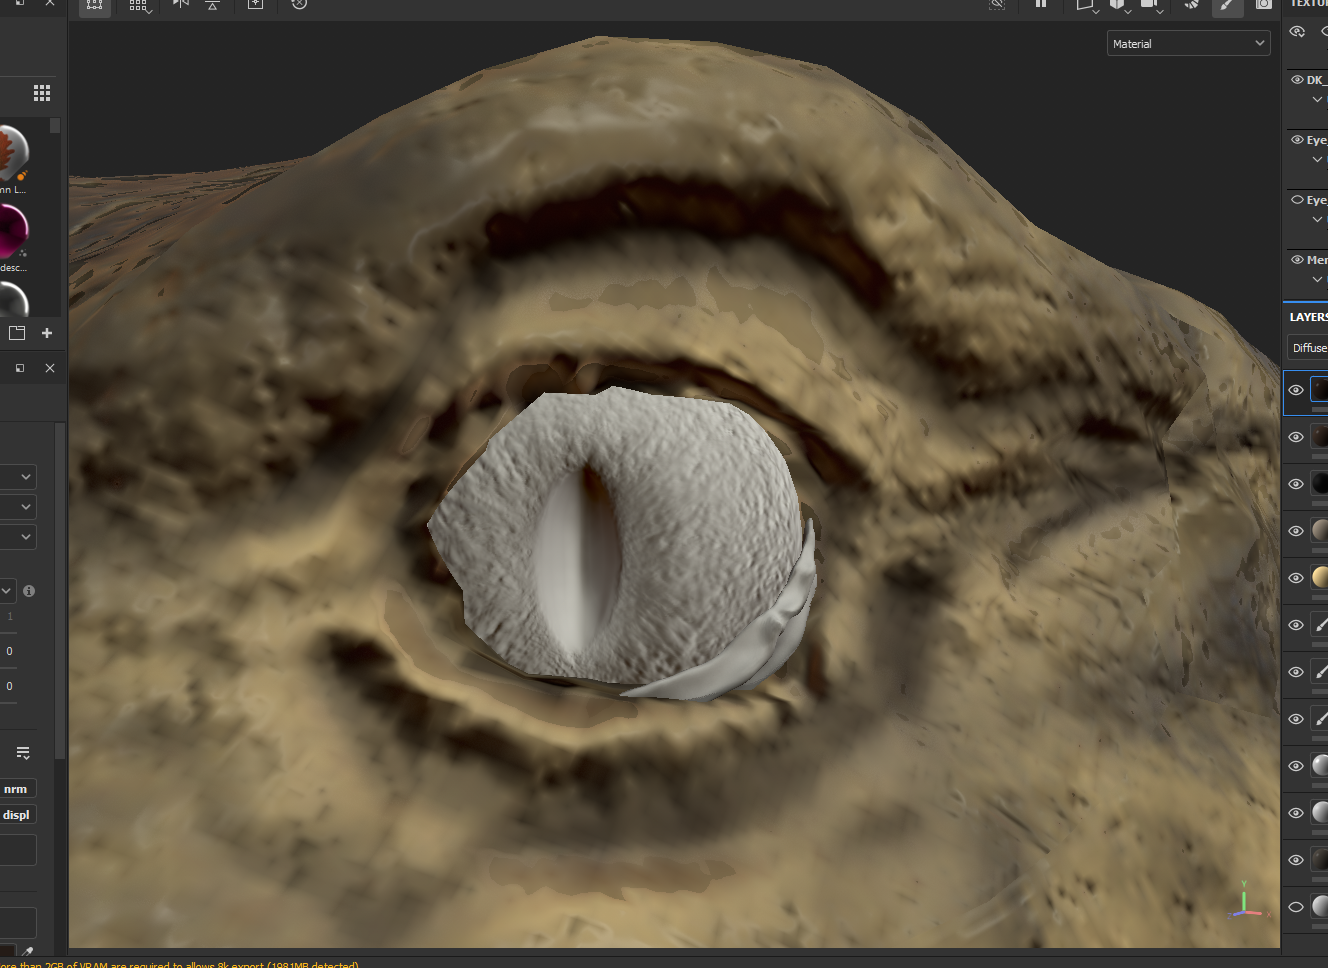Open the Diffuse channel dropdown

coord(1309,348)
